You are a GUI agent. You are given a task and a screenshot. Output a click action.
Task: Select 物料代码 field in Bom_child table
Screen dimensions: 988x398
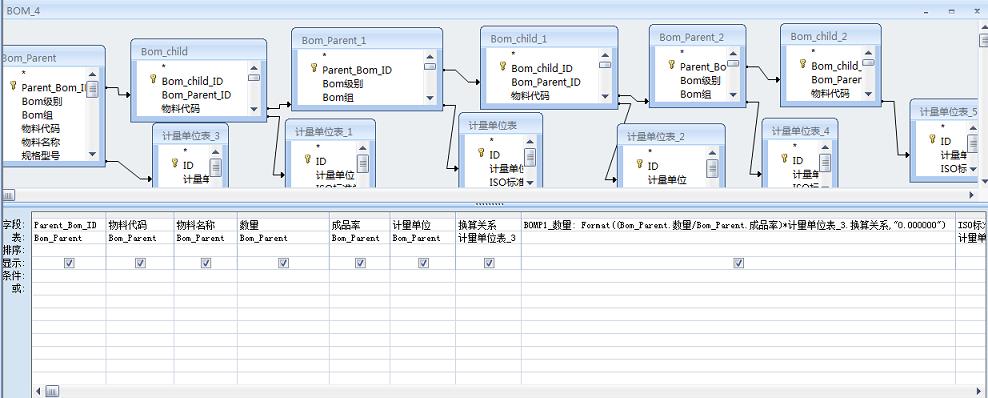[181, 108]
